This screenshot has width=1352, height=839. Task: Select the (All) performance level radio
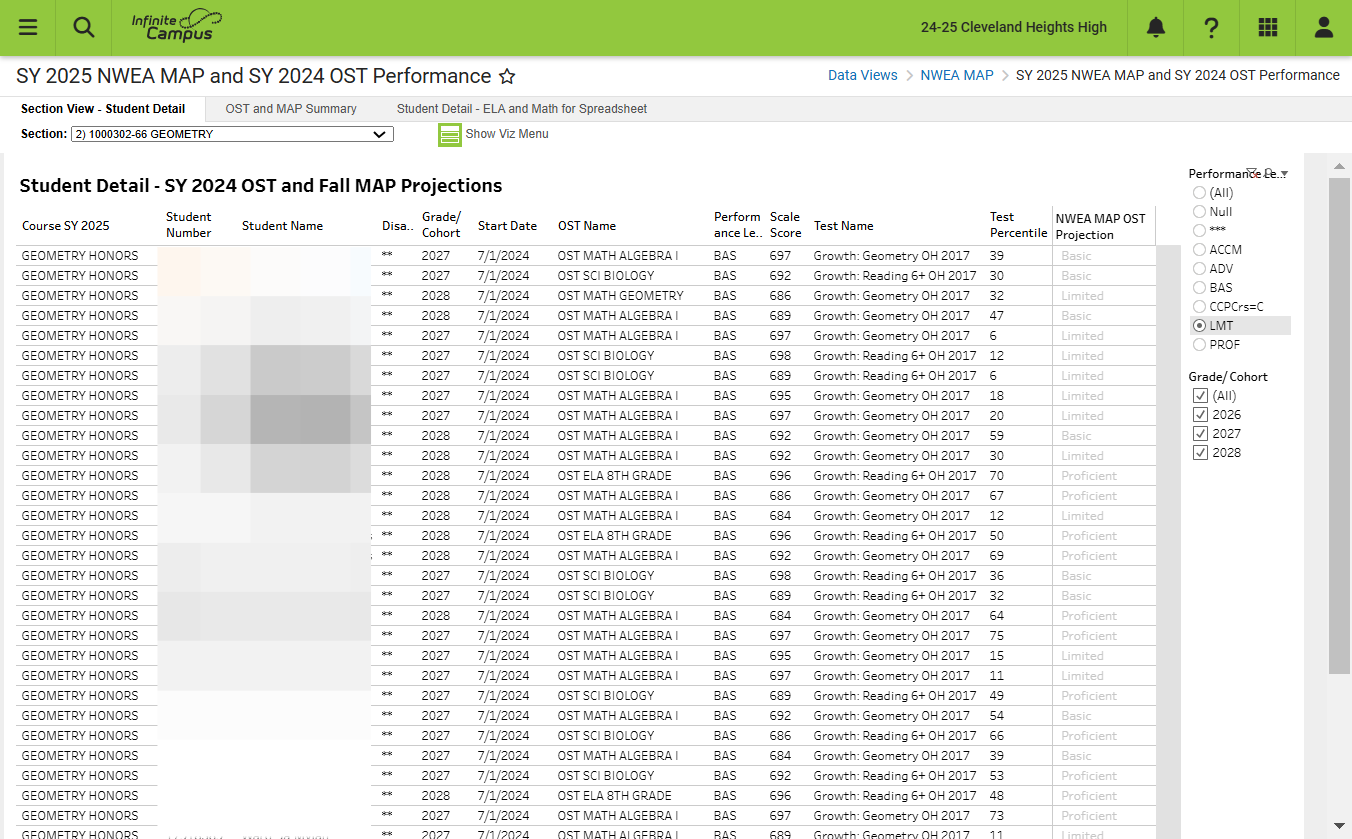click(x=1199, y=193)
